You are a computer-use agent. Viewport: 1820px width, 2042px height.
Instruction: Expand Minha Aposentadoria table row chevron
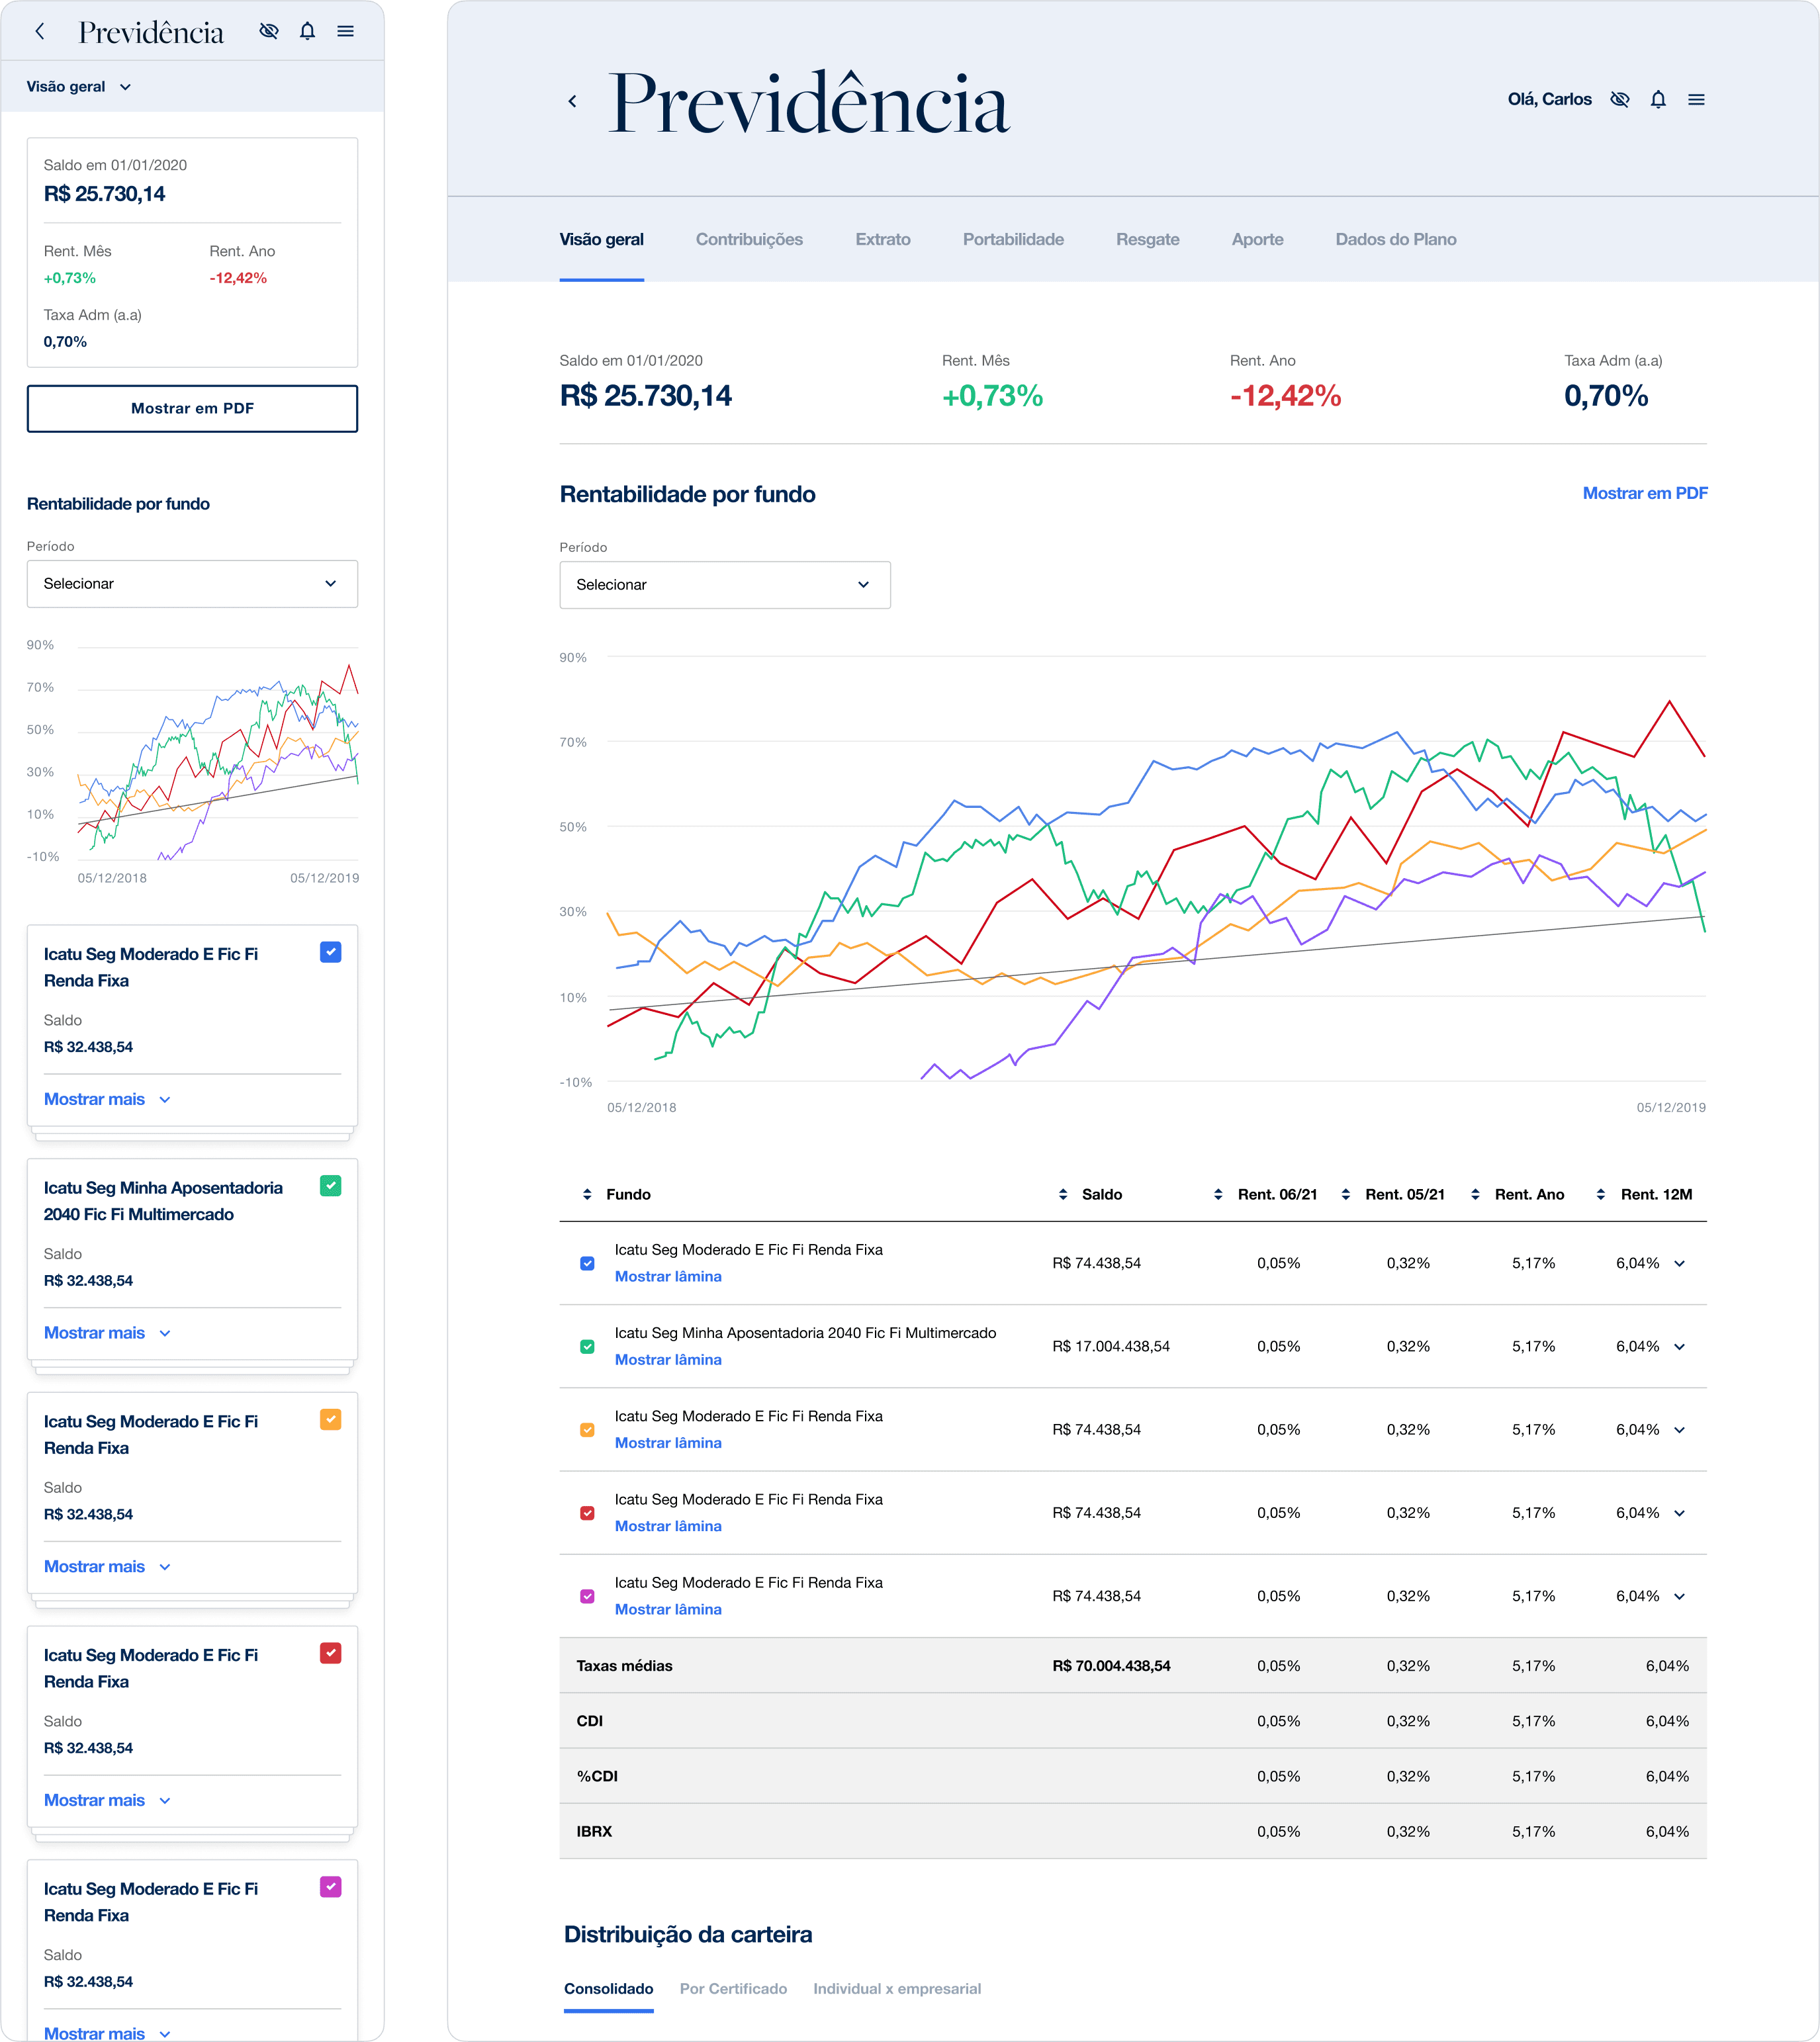pyautogui.click(x=1680, y=1346)
